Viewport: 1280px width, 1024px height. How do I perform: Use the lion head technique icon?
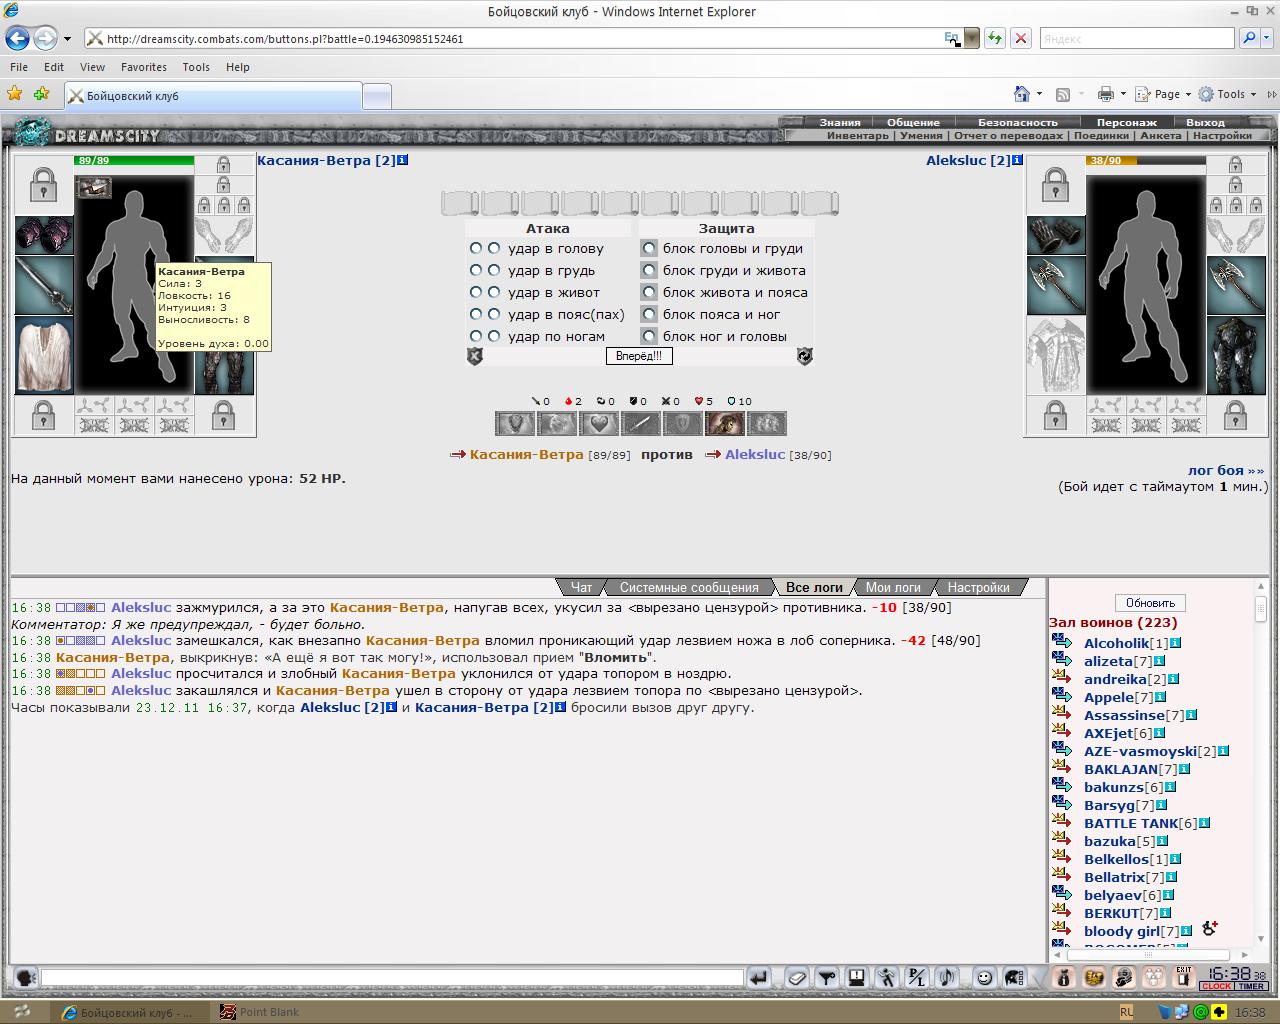click(557, 424)
